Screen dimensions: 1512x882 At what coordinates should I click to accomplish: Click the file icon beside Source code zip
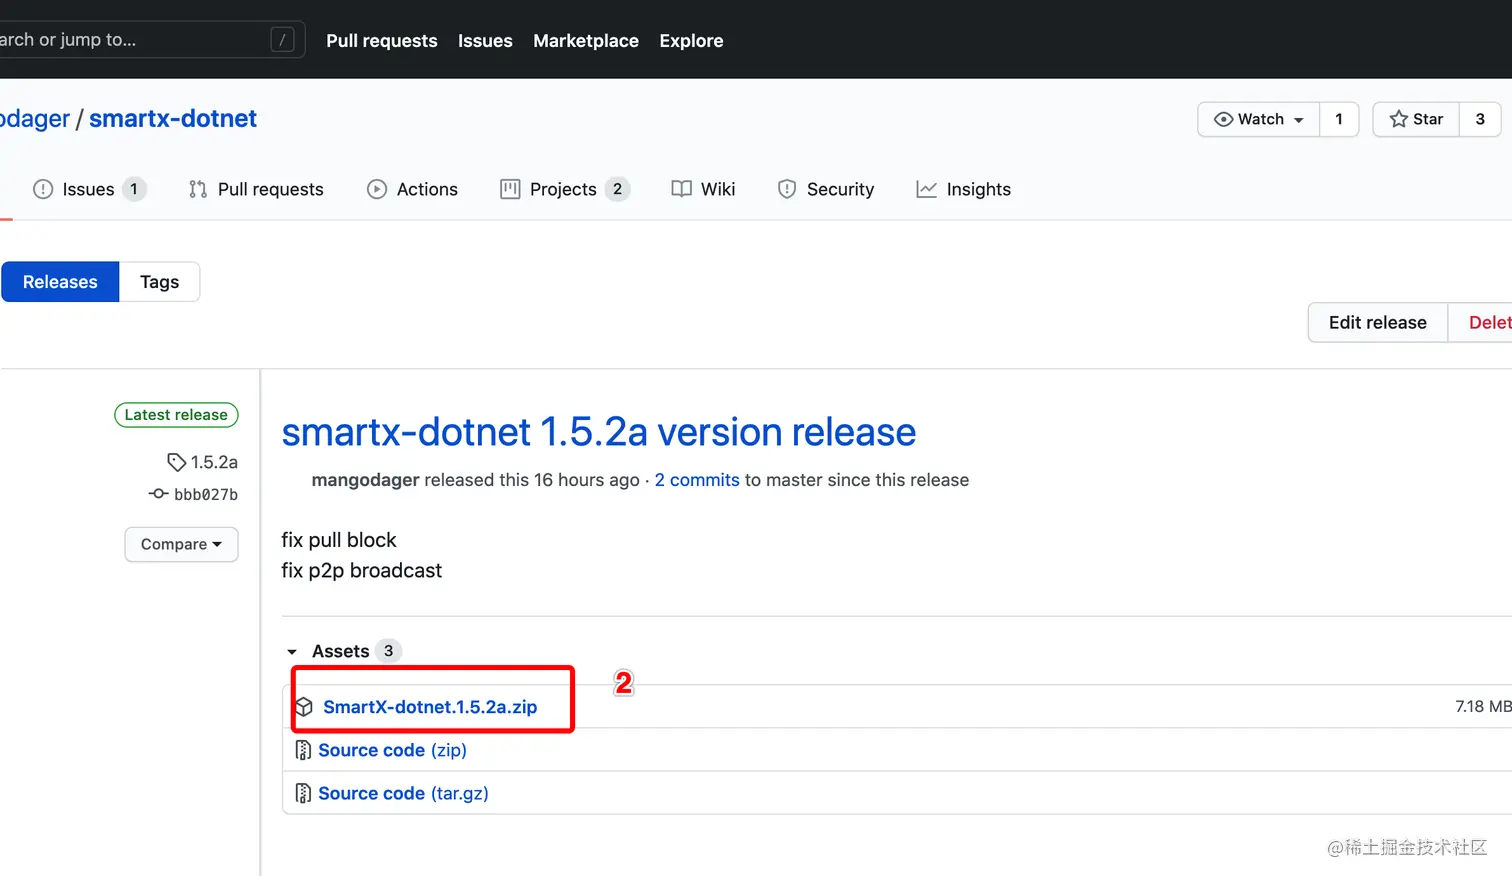point(303,750)
